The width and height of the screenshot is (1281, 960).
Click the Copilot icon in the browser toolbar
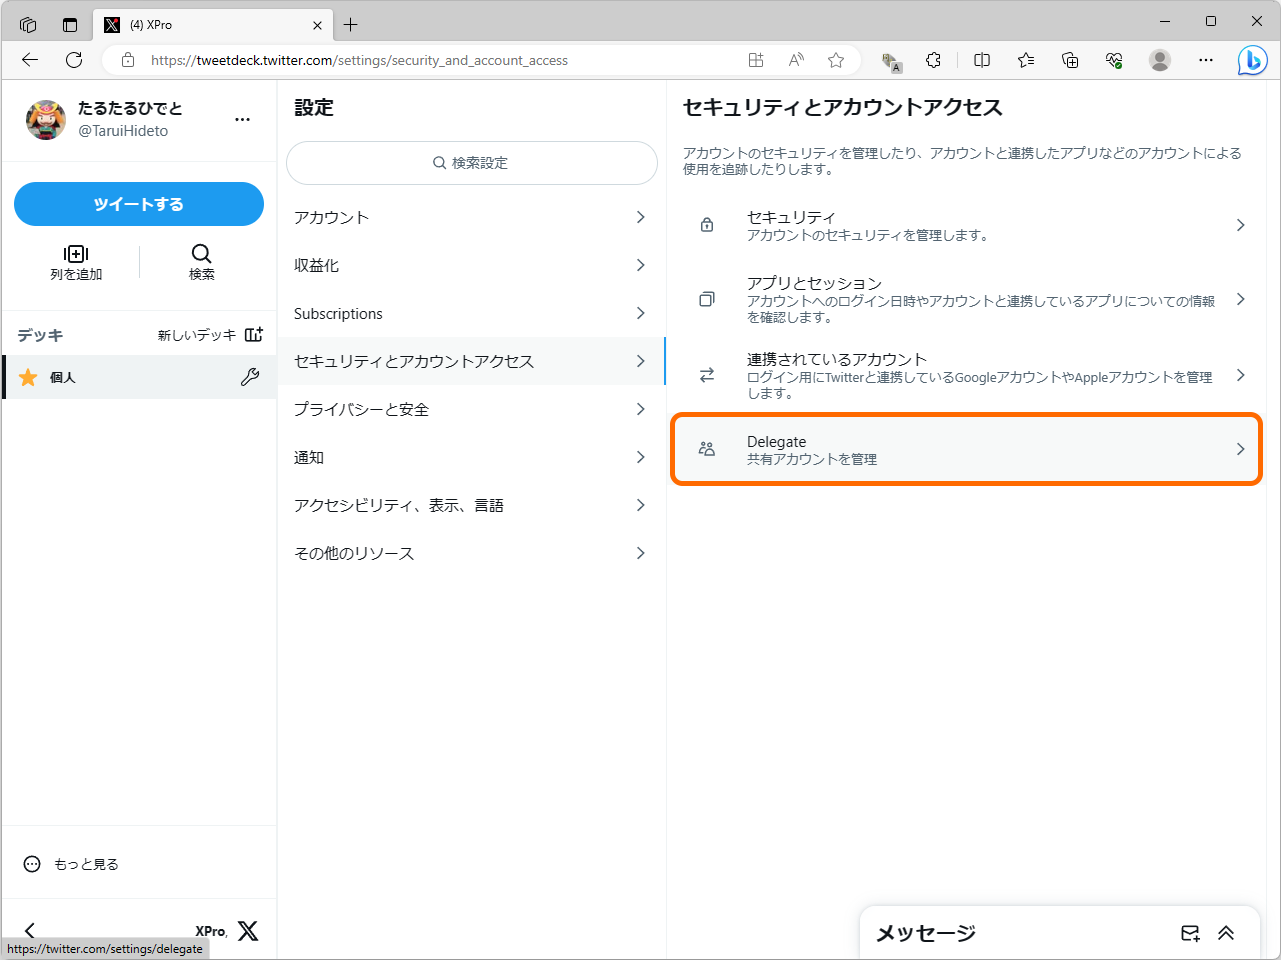(1252, 60)
